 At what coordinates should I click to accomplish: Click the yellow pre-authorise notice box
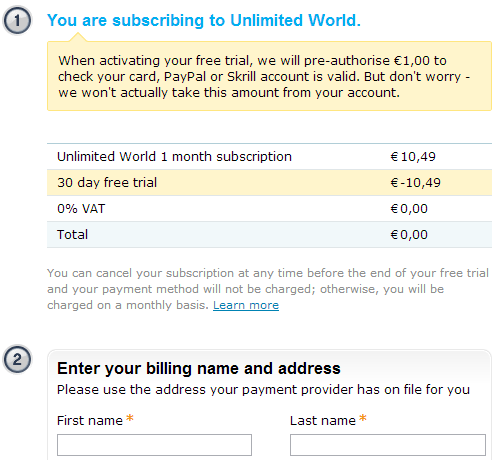coord(269,76)
